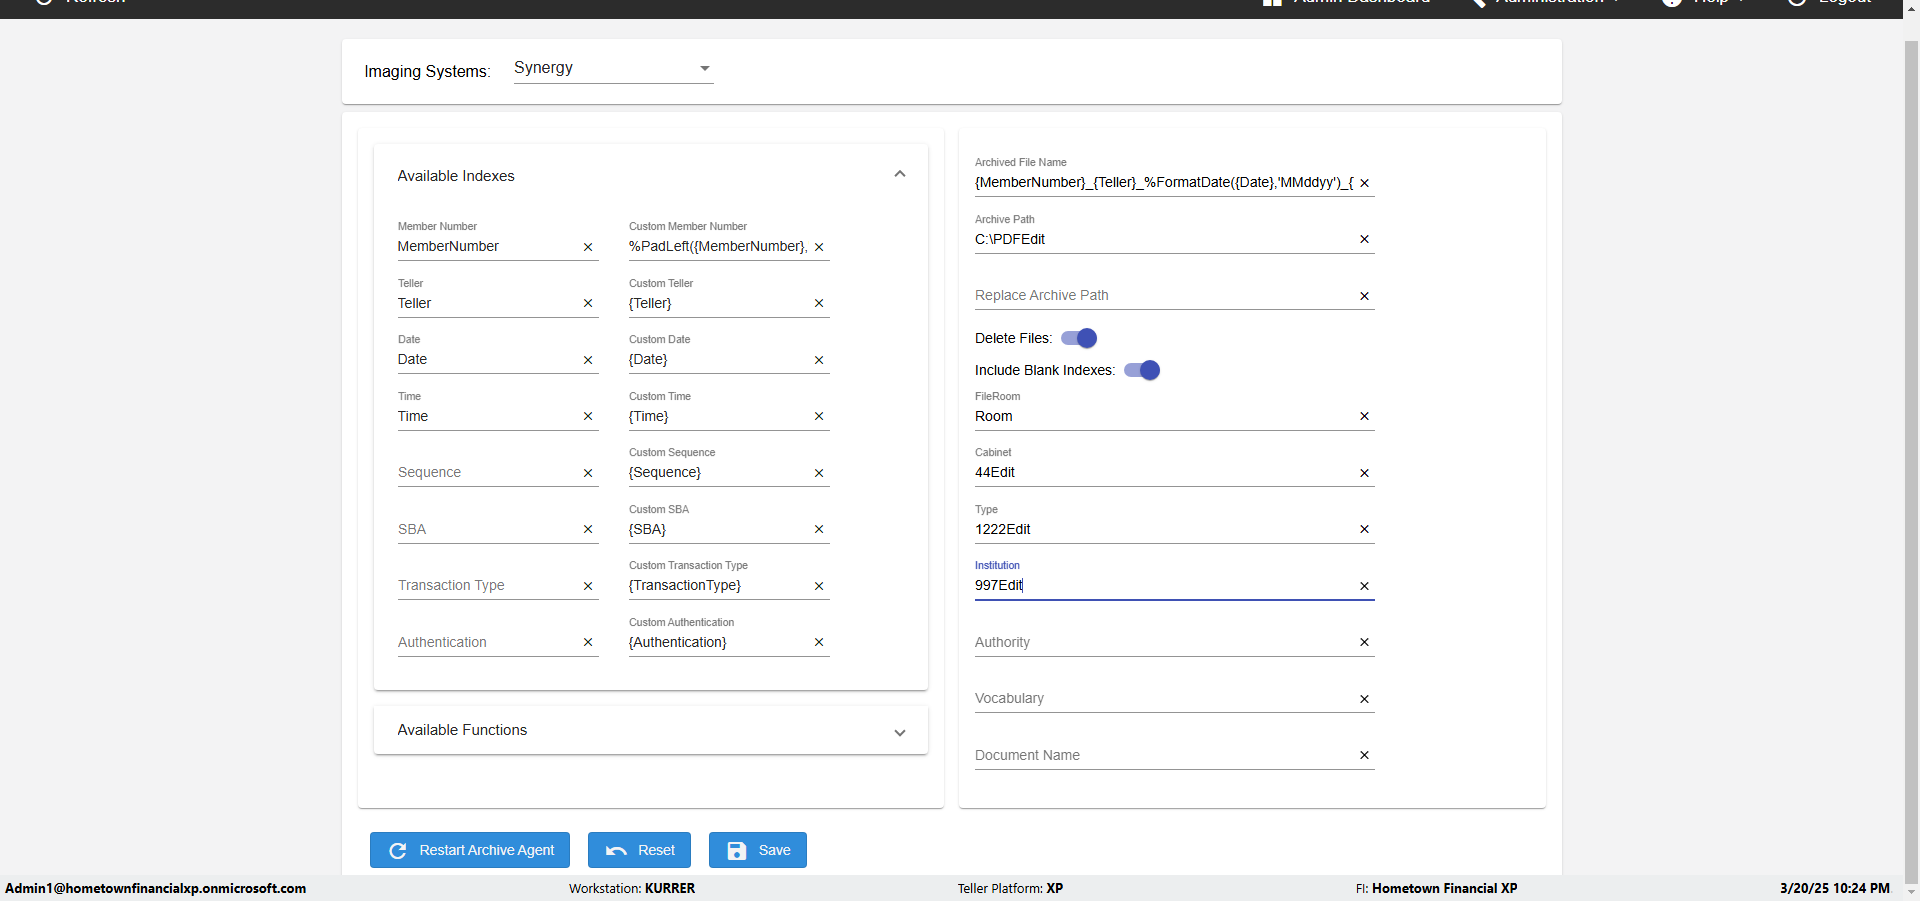
Task: Clear the Custom Teller field
Action: pyautogui.click(x=819, y=303)
